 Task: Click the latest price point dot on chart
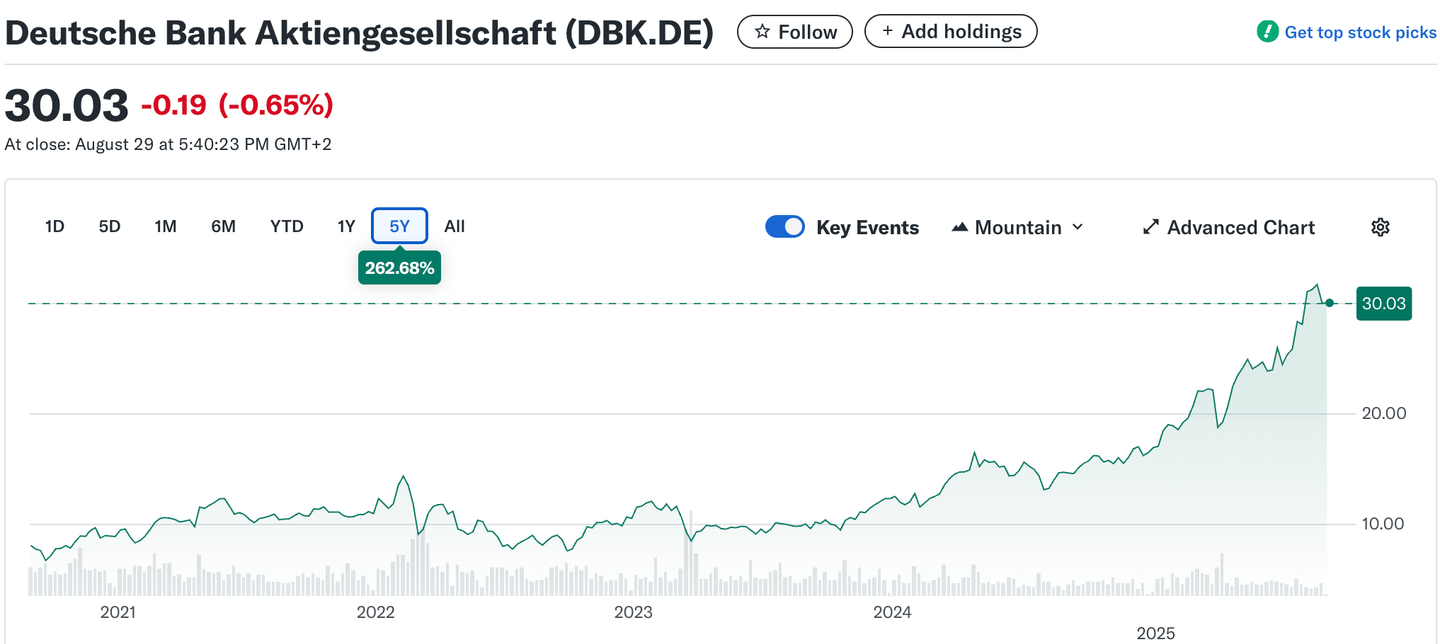point(1329,303)
